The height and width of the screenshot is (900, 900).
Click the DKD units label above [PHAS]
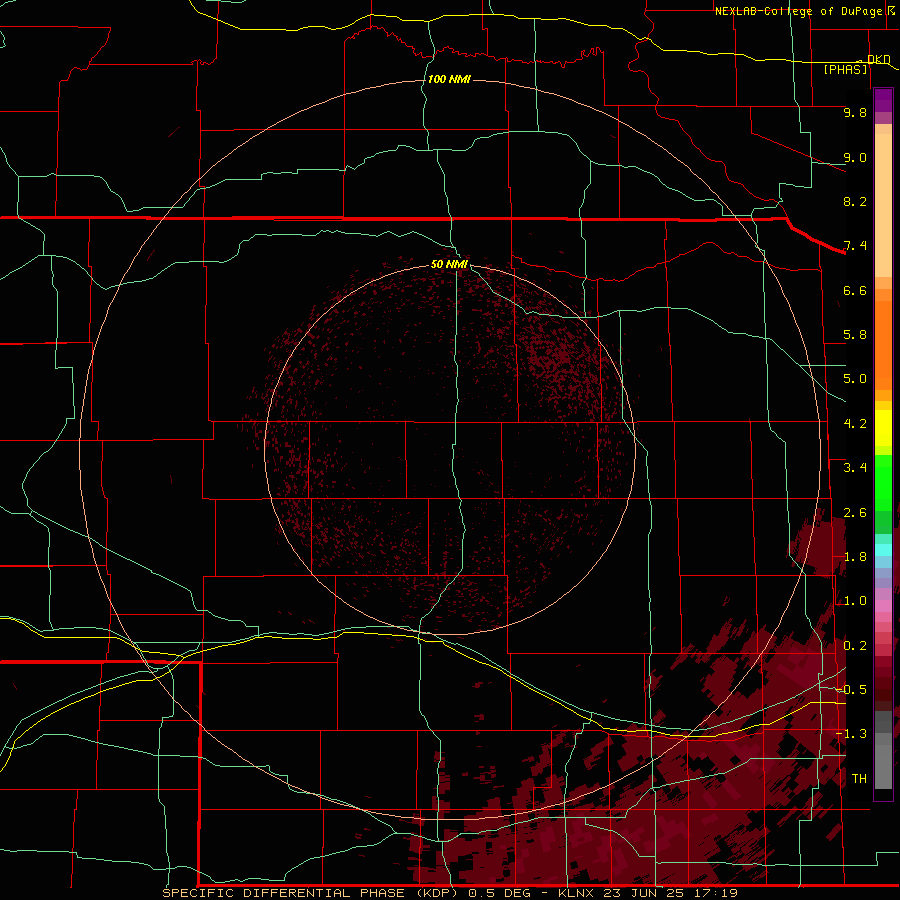878,59
